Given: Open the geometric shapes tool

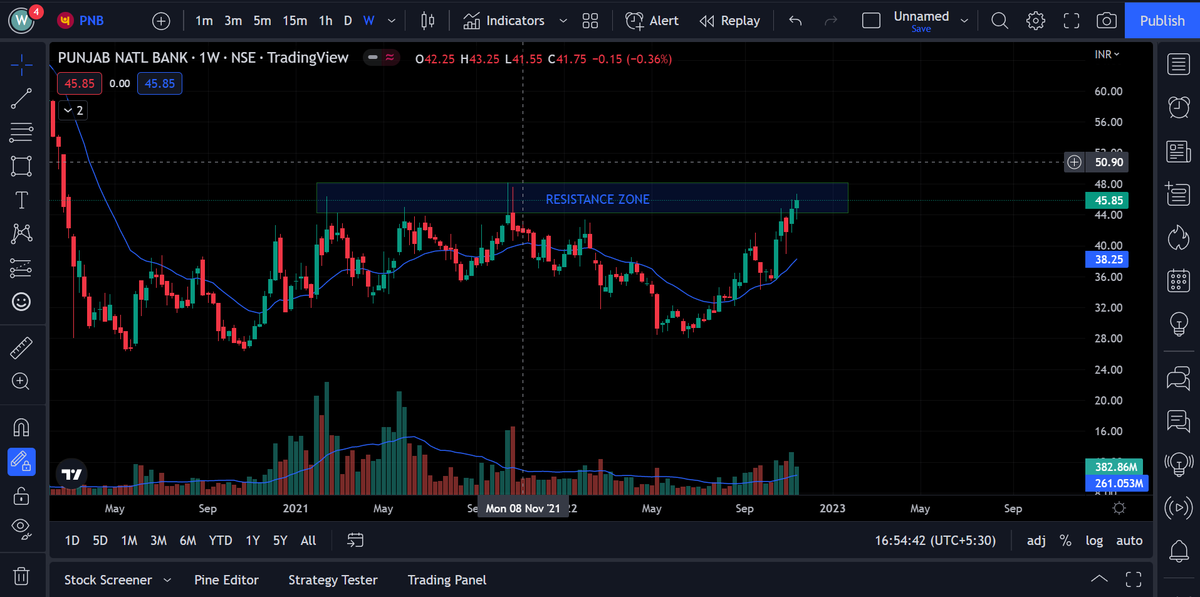Looking at the screenshot, I should (x=21, y=166).
